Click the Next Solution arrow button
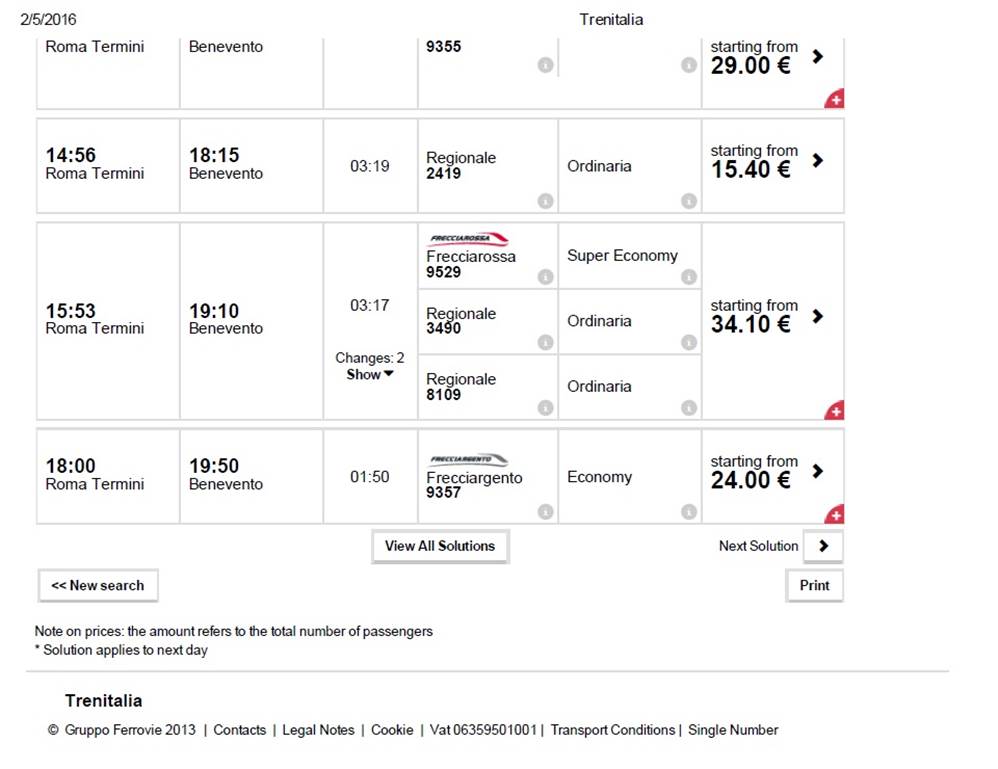Viewport: 998px width, 769px height. [823, 546]
